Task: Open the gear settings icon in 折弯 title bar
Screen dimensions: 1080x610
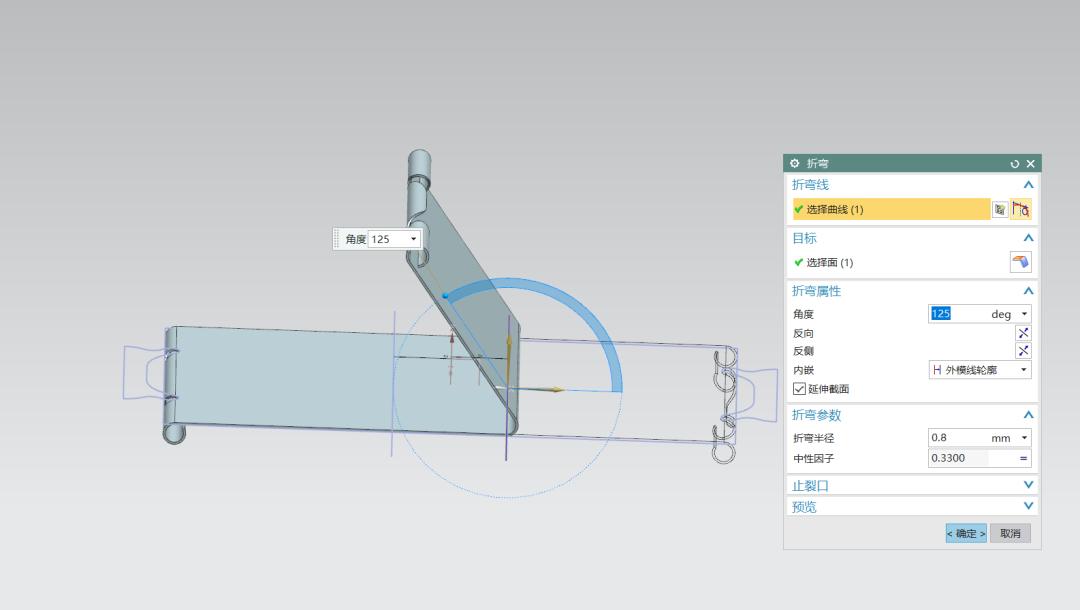Action: (x=795, y=164)
